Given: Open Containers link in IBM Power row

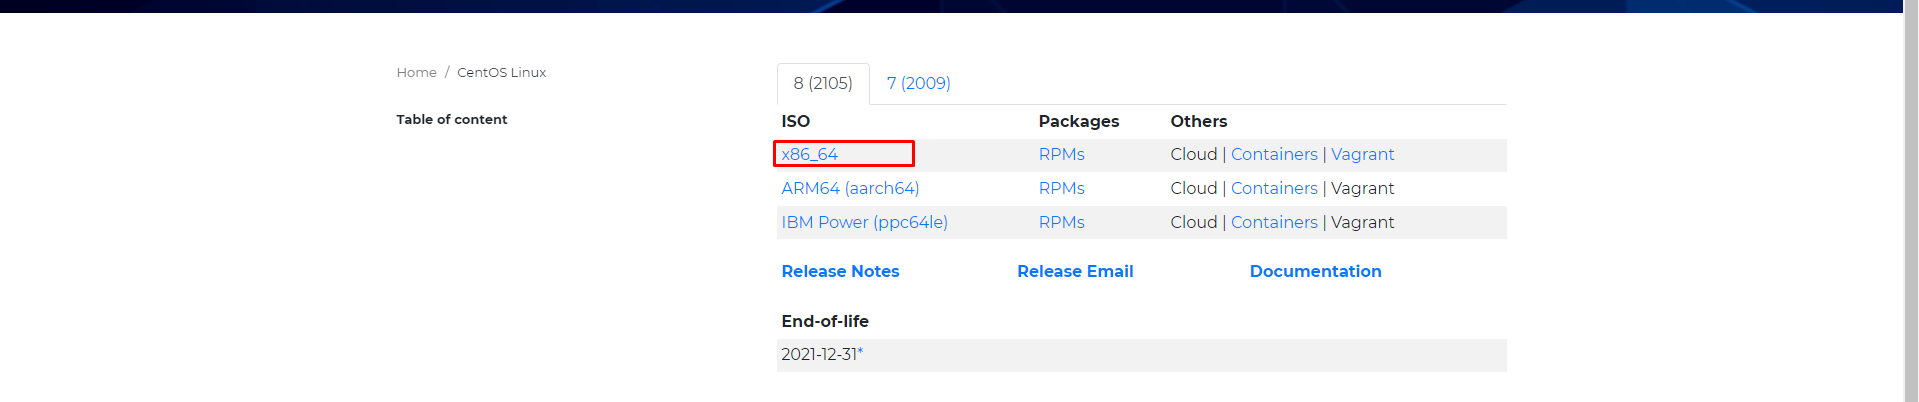Looking at the screenshot, I should pyautogui.click(x=1273, y=222).
